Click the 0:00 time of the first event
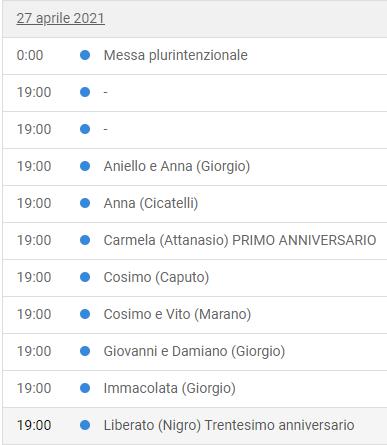This screenshot has width=387, height=445. tap(30, 55)
